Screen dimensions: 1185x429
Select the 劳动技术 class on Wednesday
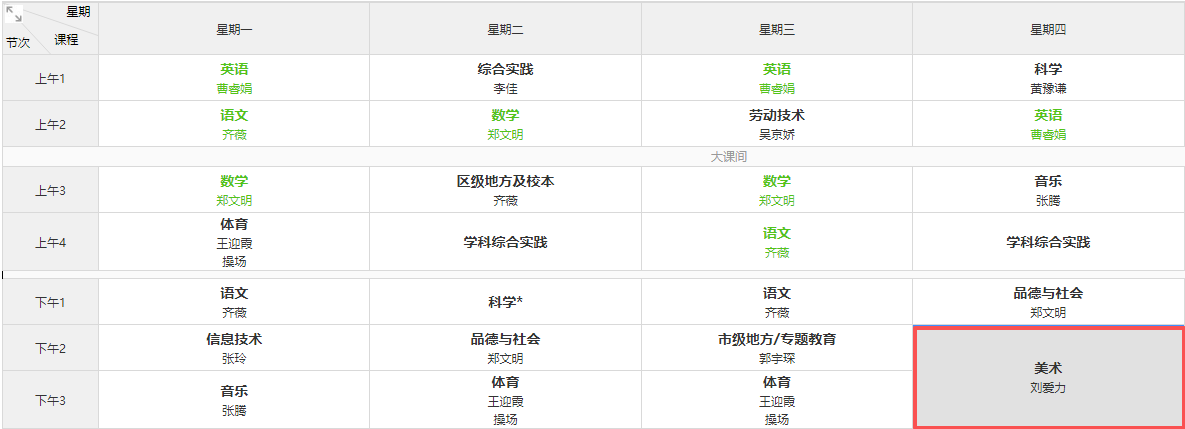click(776, 124)
